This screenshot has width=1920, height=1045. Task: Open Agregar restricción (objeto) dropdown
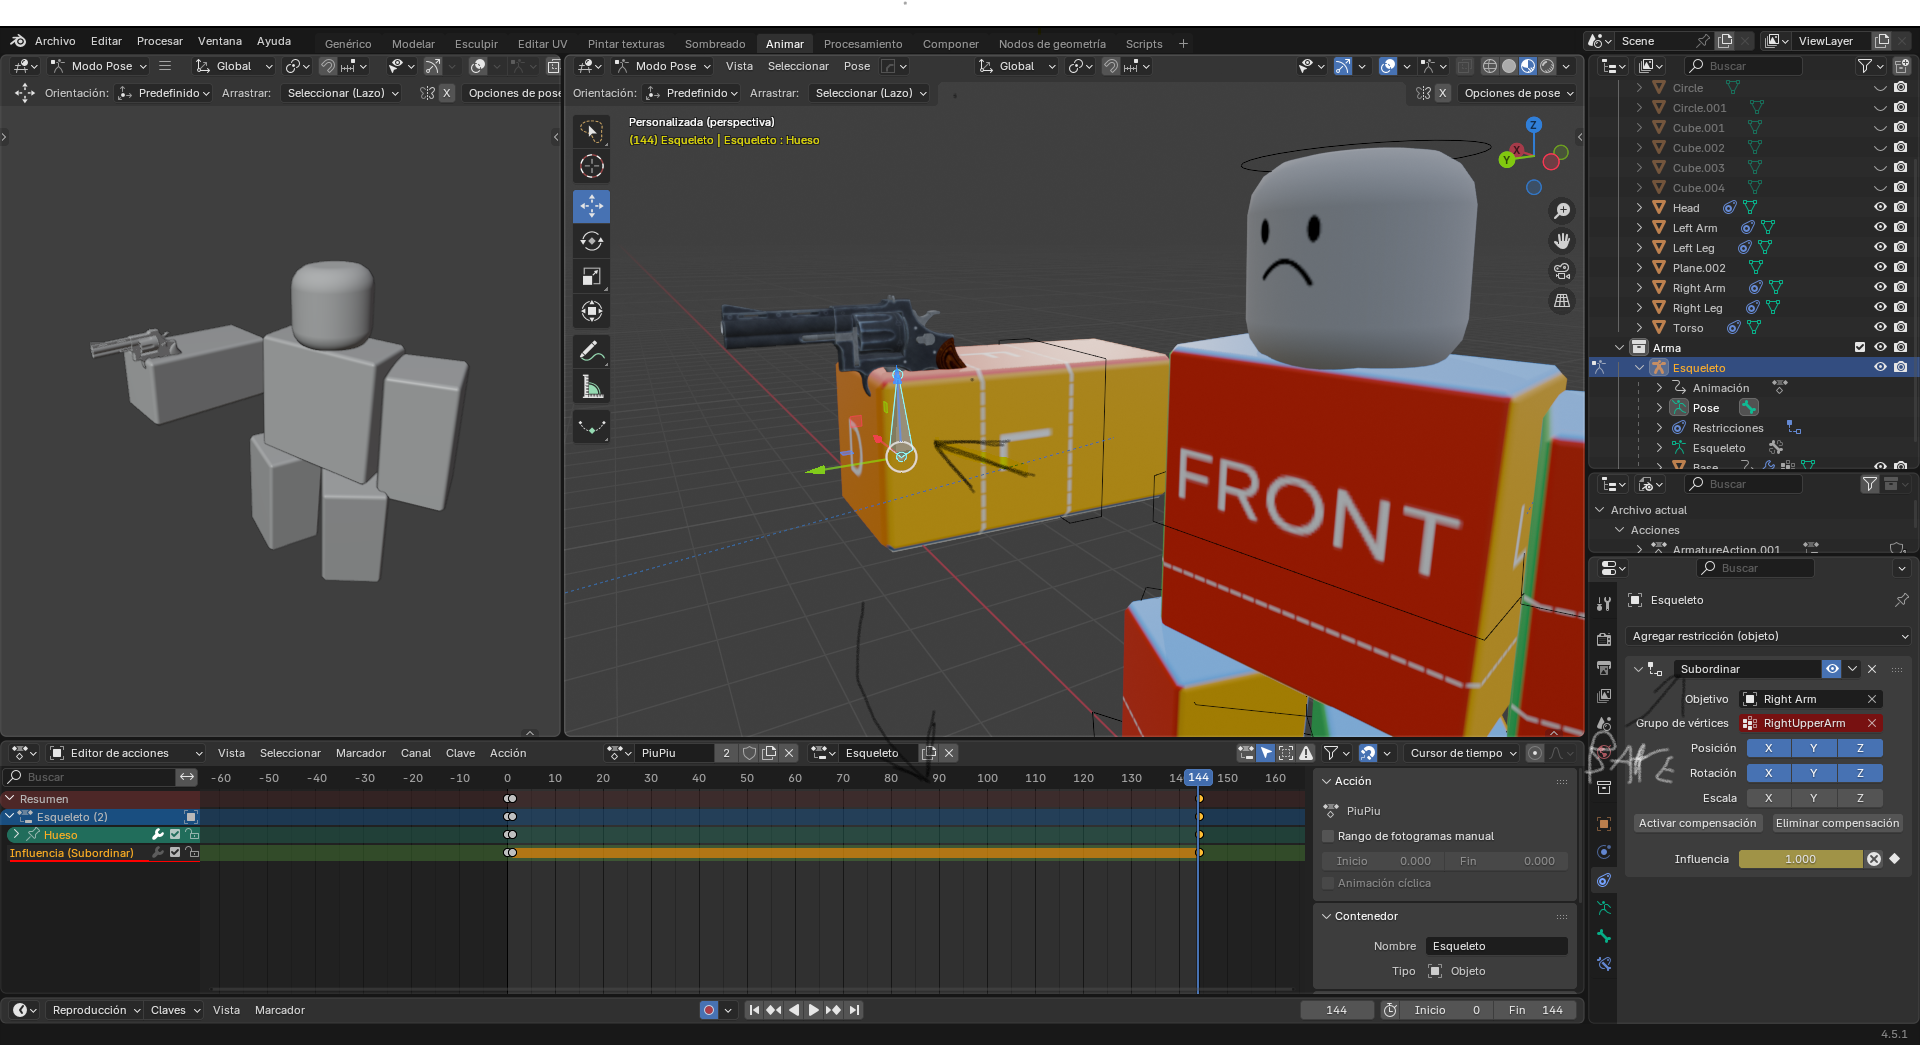1769,636
